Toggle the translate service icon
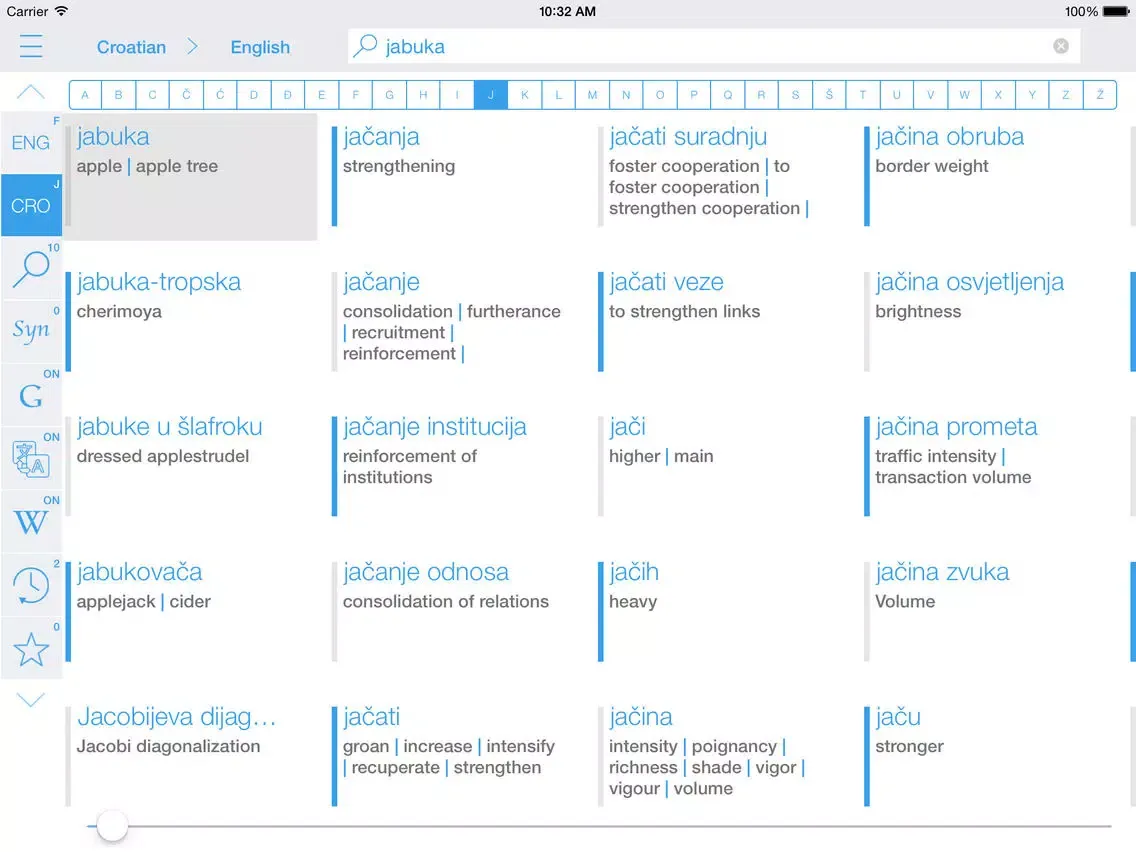This screenshot has width=1136, height=852. [x=31, y=458]
